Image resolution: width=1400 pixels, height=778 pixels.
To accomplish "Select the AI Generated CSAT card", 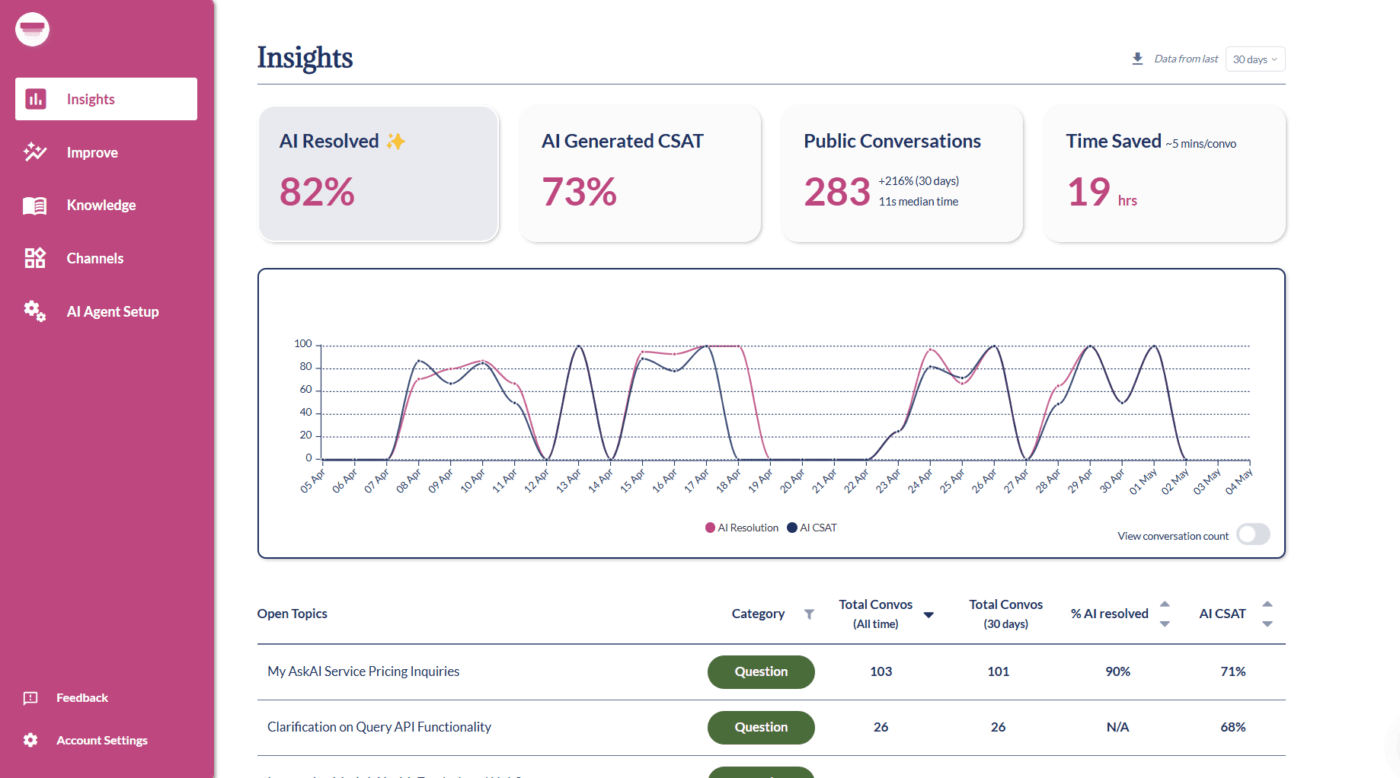I will [x=639, y=174].
